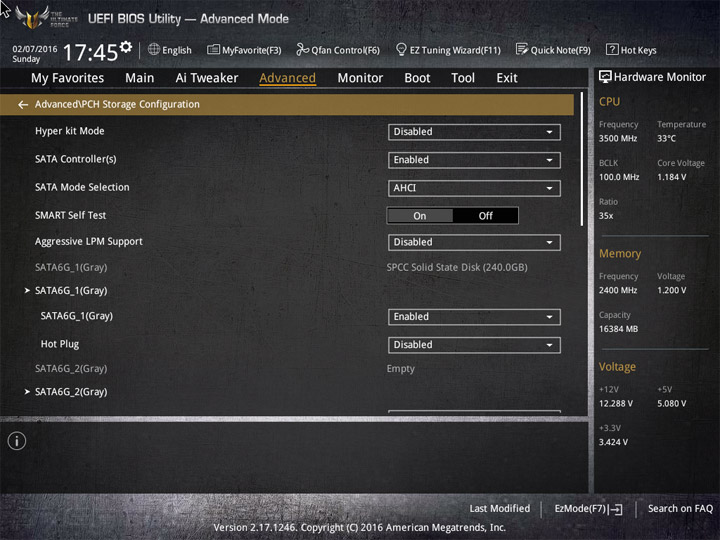Click the globe language icon

point(154,49)
